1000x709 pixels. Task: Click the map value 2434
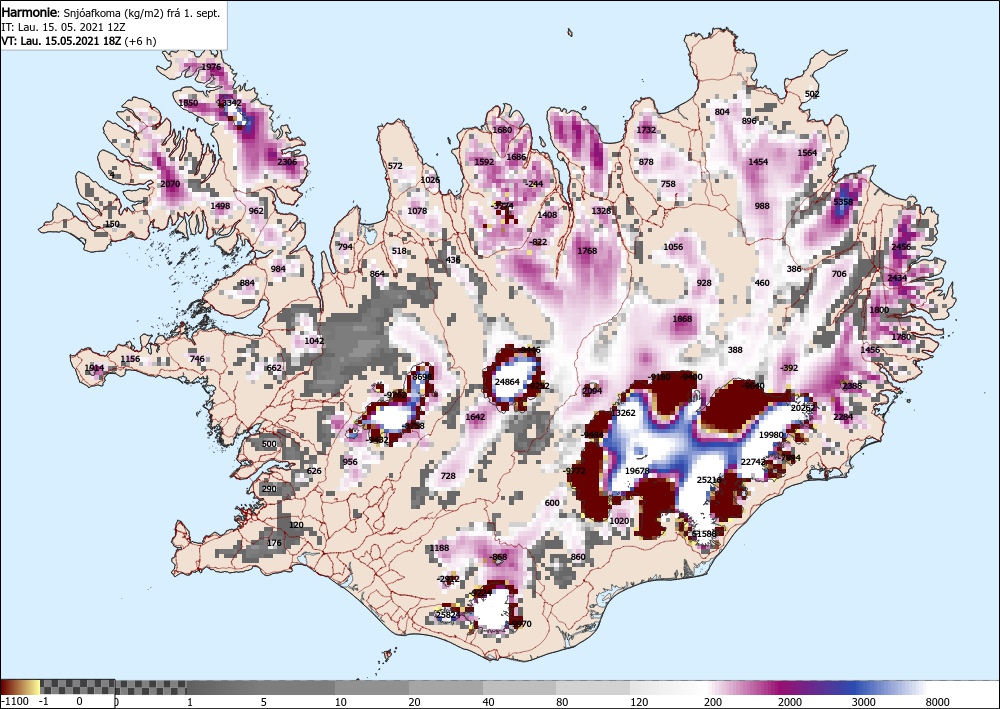pos(897,278)
